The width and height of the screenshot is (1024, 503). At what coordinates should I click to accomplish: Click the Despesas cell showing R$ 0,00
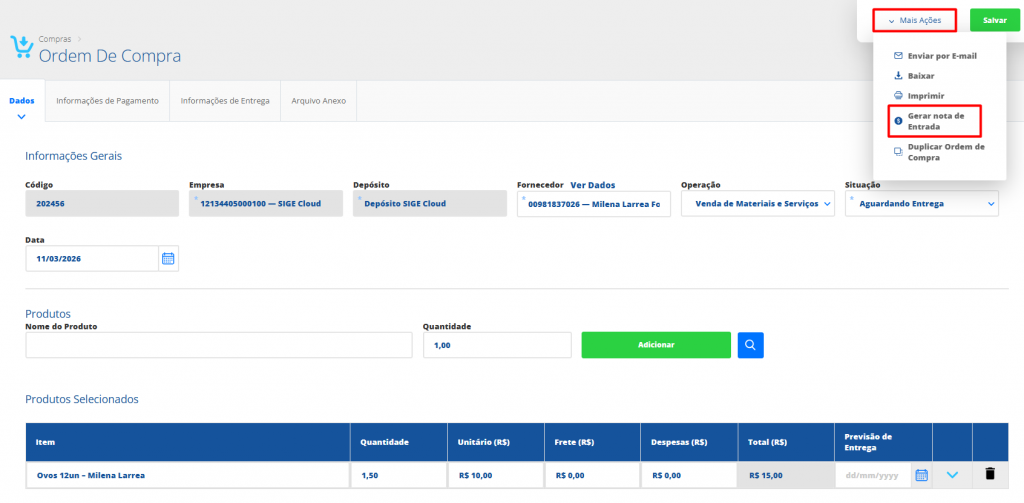[689, 475]
